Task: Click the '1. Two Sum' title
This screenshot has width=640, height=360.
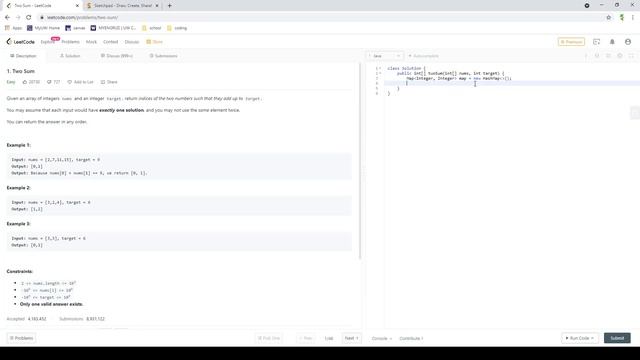Action: click(x=20, y=71)
